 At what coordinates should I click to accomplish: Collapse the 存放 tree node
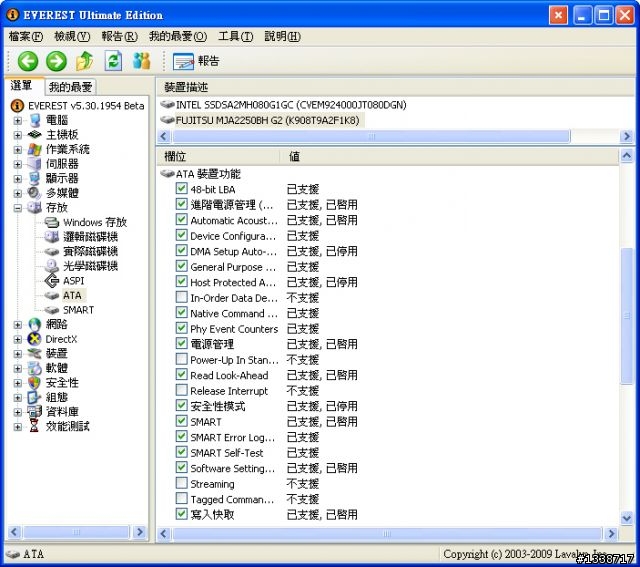[x=18, y=208]
